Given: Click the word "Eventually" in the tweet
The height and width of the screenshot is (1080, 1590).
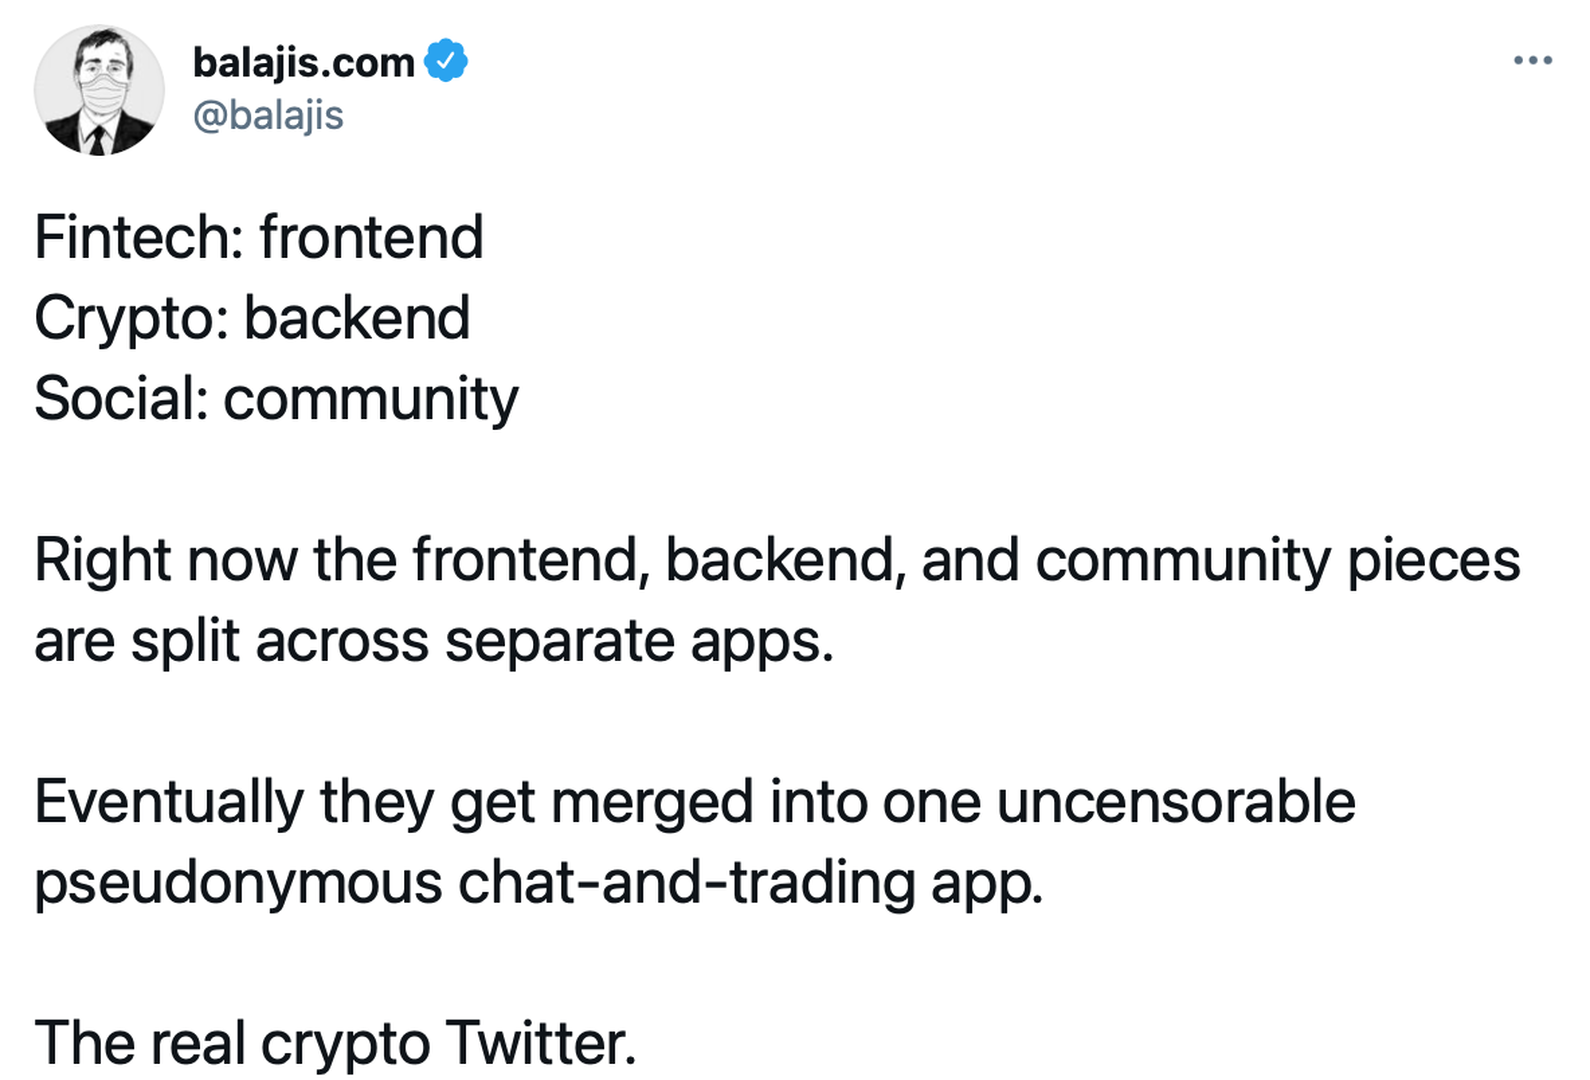Looking at the screenshot, I should pyautogui.click(x=169, y=802).
